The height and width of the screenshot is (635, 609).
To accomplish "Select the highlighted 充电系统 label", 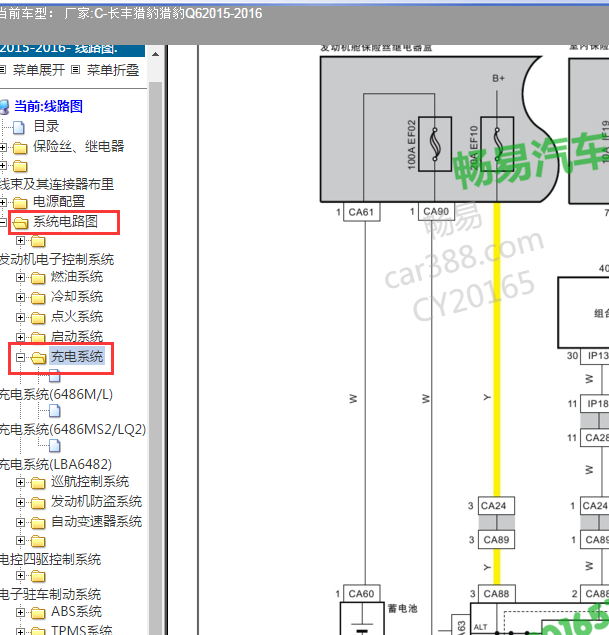I will tap(77, 356).
